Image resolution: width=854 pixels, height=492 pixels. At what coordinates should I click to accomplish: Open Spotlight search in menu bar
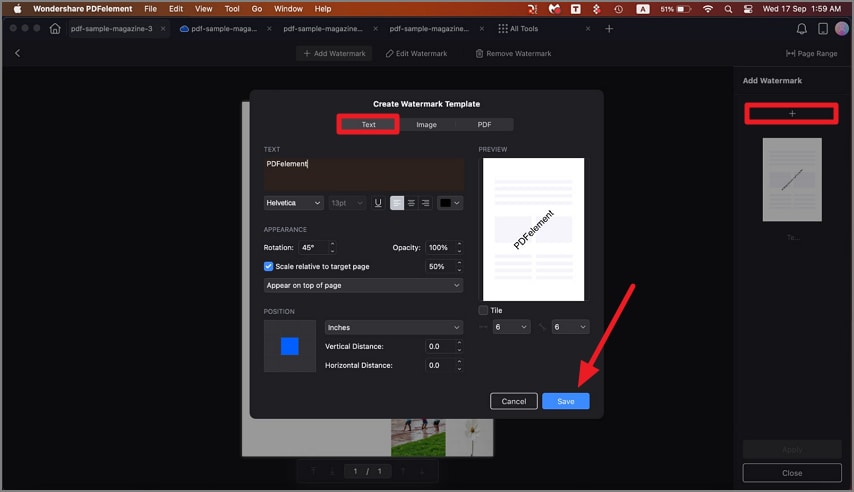click(728, 9)
